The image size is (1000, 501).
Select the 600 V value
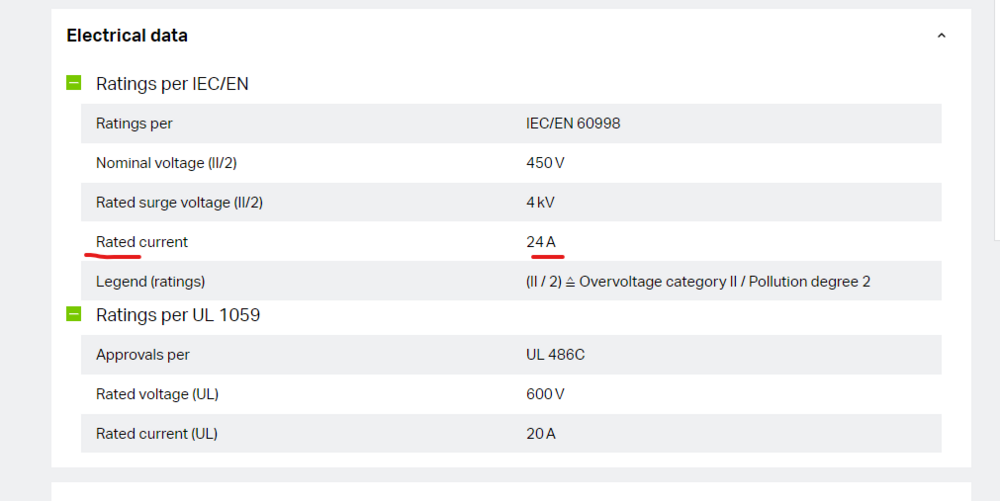[x=545, y=394]
